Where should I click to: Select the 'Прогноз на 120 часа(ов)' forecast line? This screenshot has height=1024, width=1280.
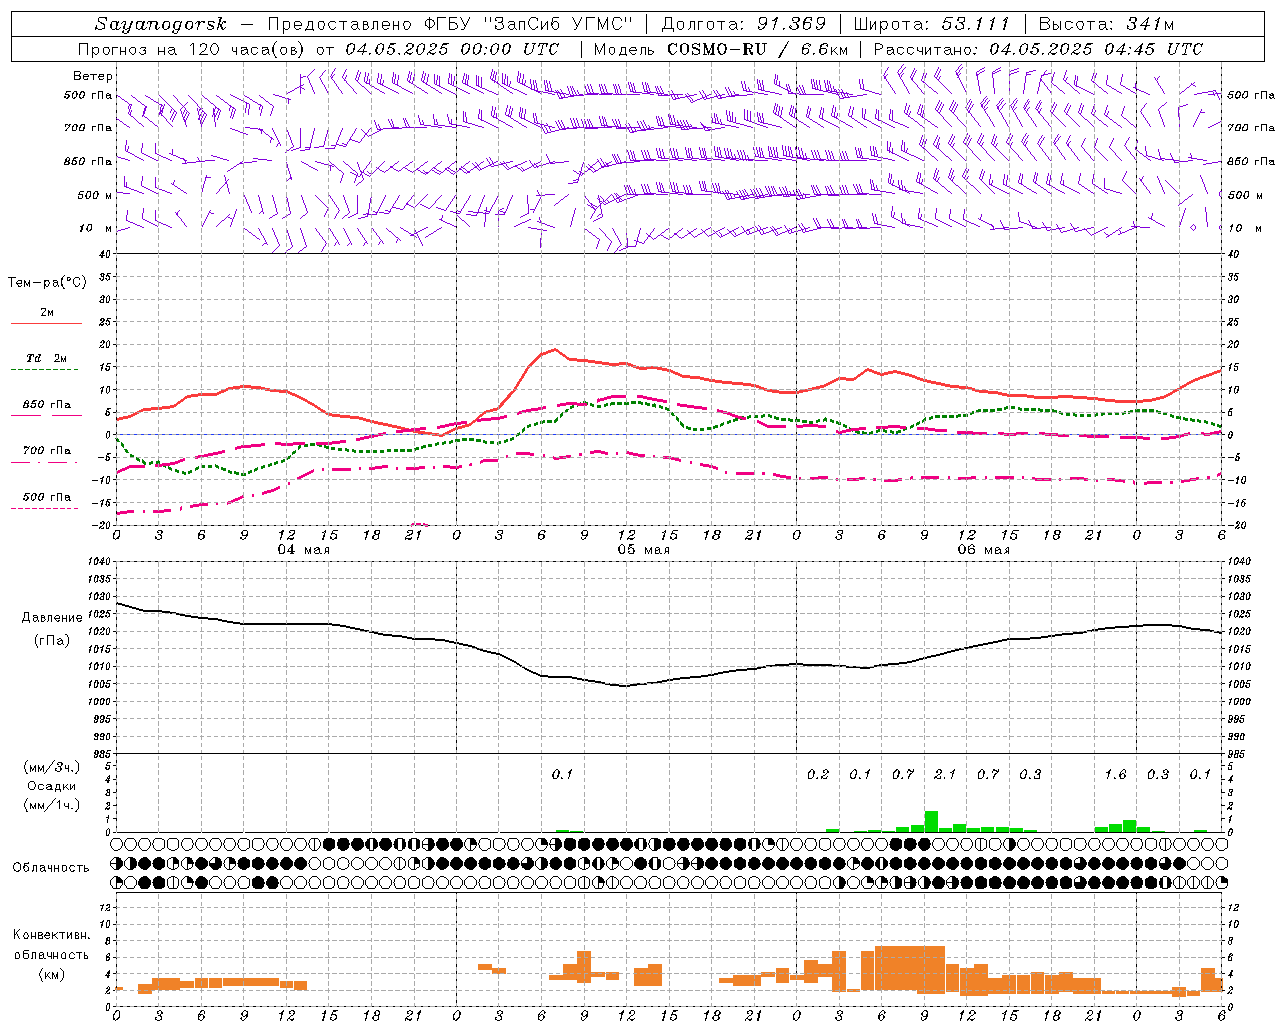[x=318, y=49]
